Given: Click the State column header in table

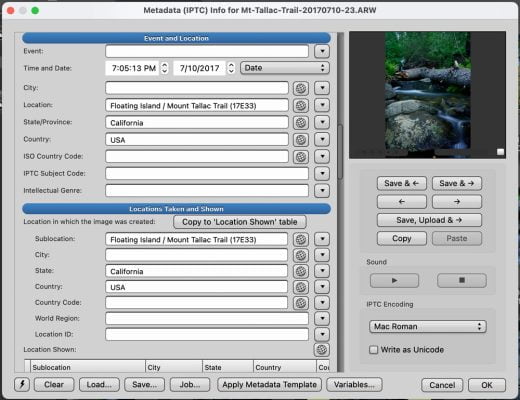Looking at the screenshot, I should coord(228,367).
